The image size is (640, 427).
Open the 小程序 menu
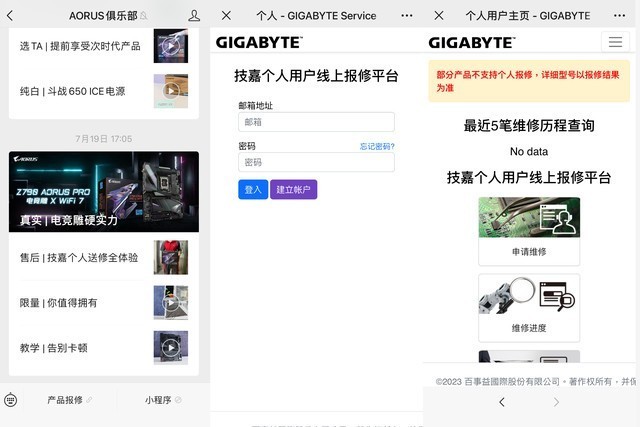(x=163, y=400)
